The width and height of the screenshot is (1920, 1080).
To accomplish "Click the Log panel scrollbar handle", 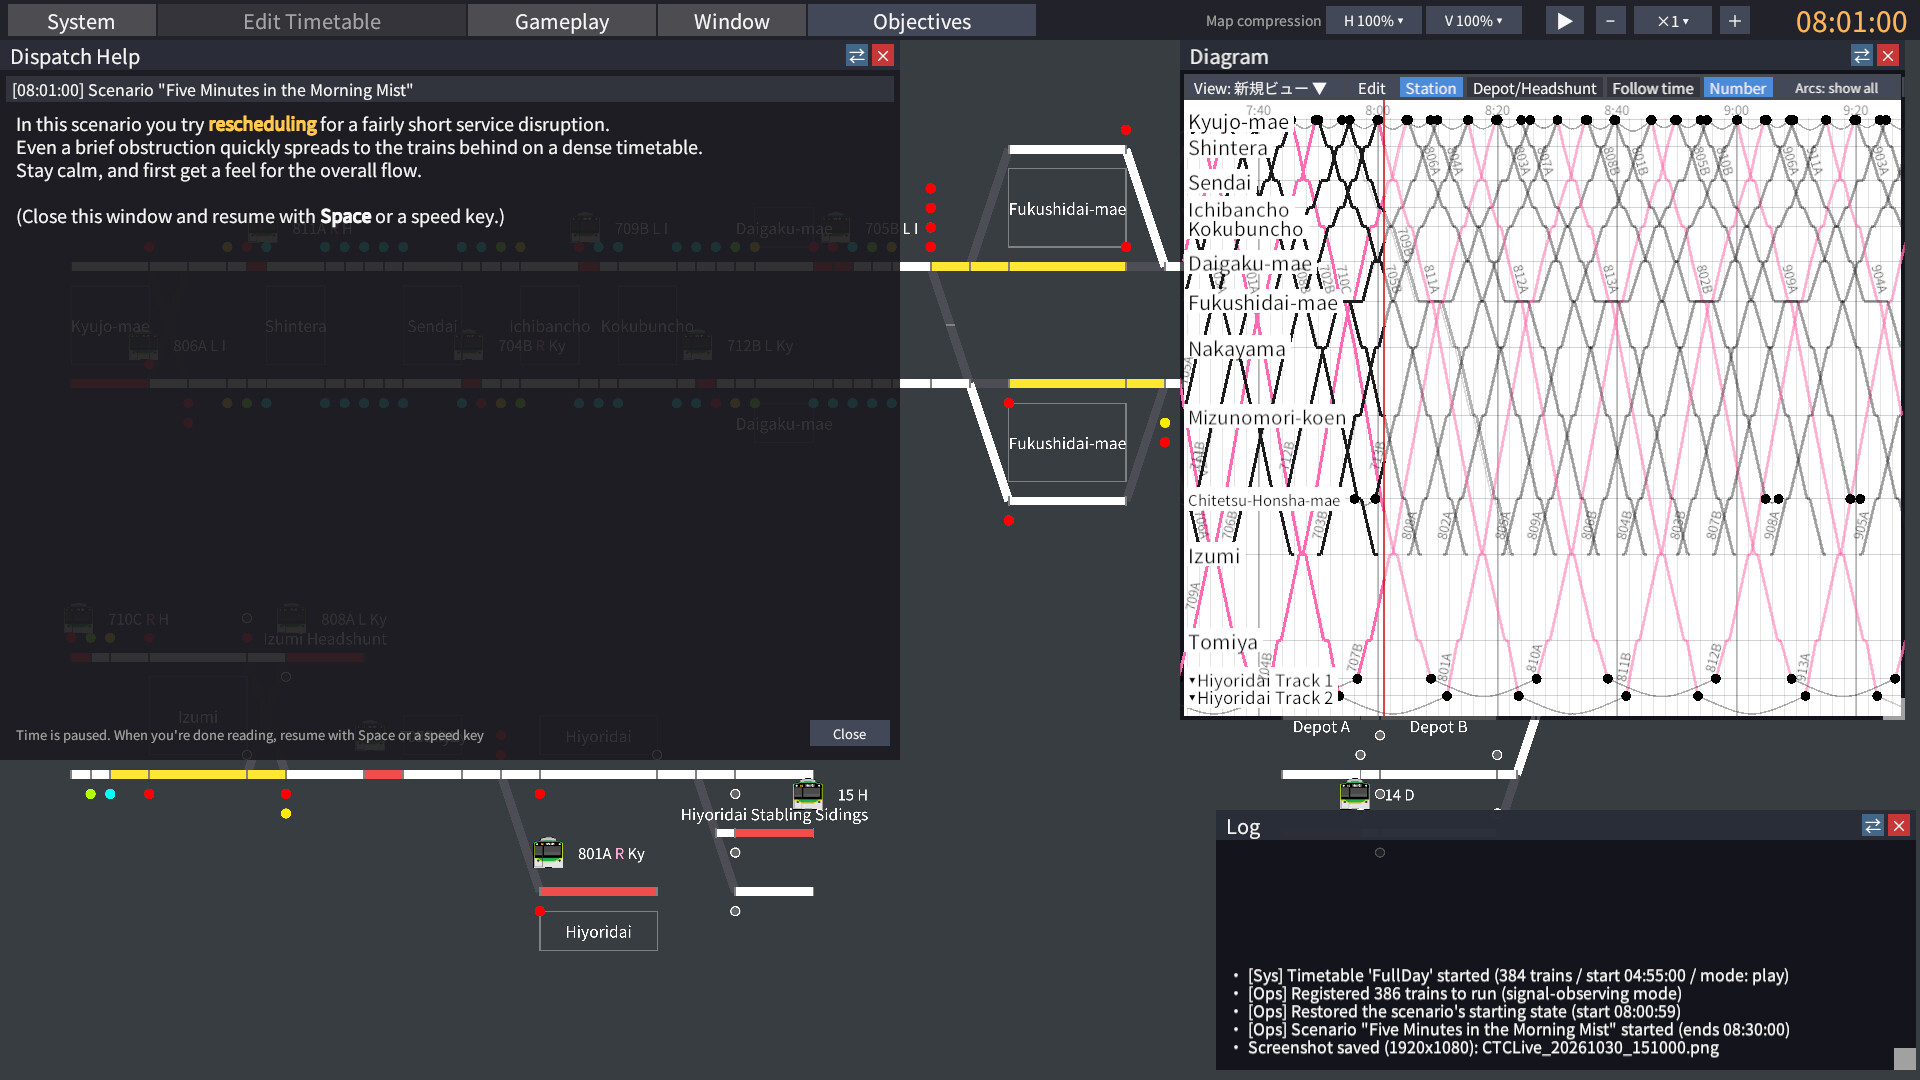I will click(x=1904, y=1058).
